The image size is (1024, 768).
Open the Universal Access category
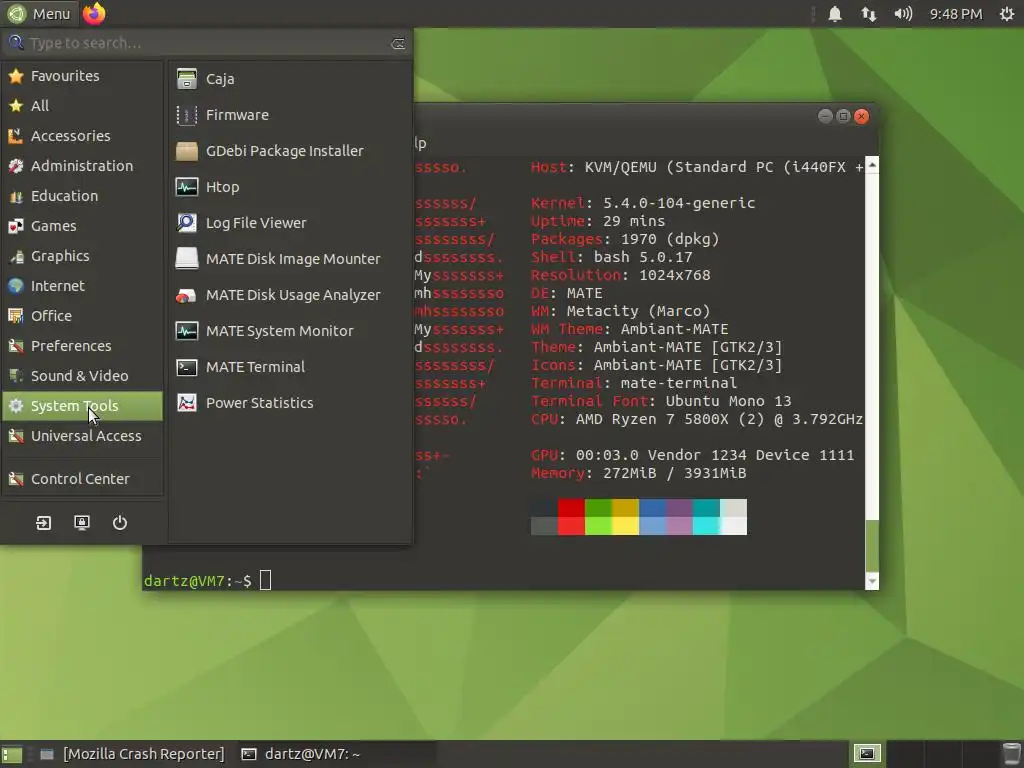point(82,436)
